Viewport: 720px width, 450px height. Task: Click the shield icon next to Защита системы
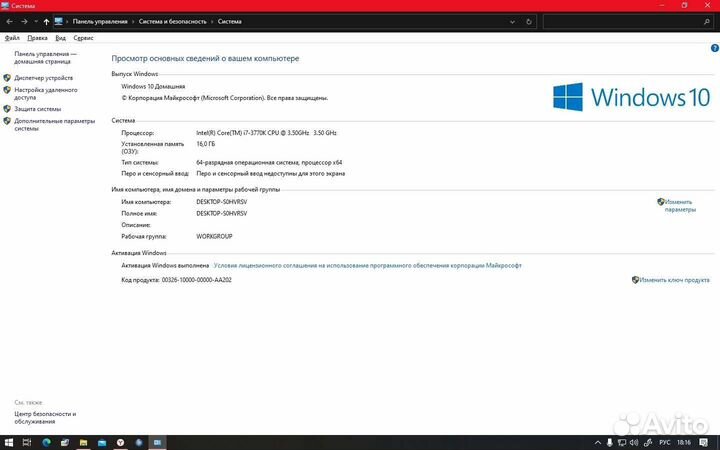7,109
